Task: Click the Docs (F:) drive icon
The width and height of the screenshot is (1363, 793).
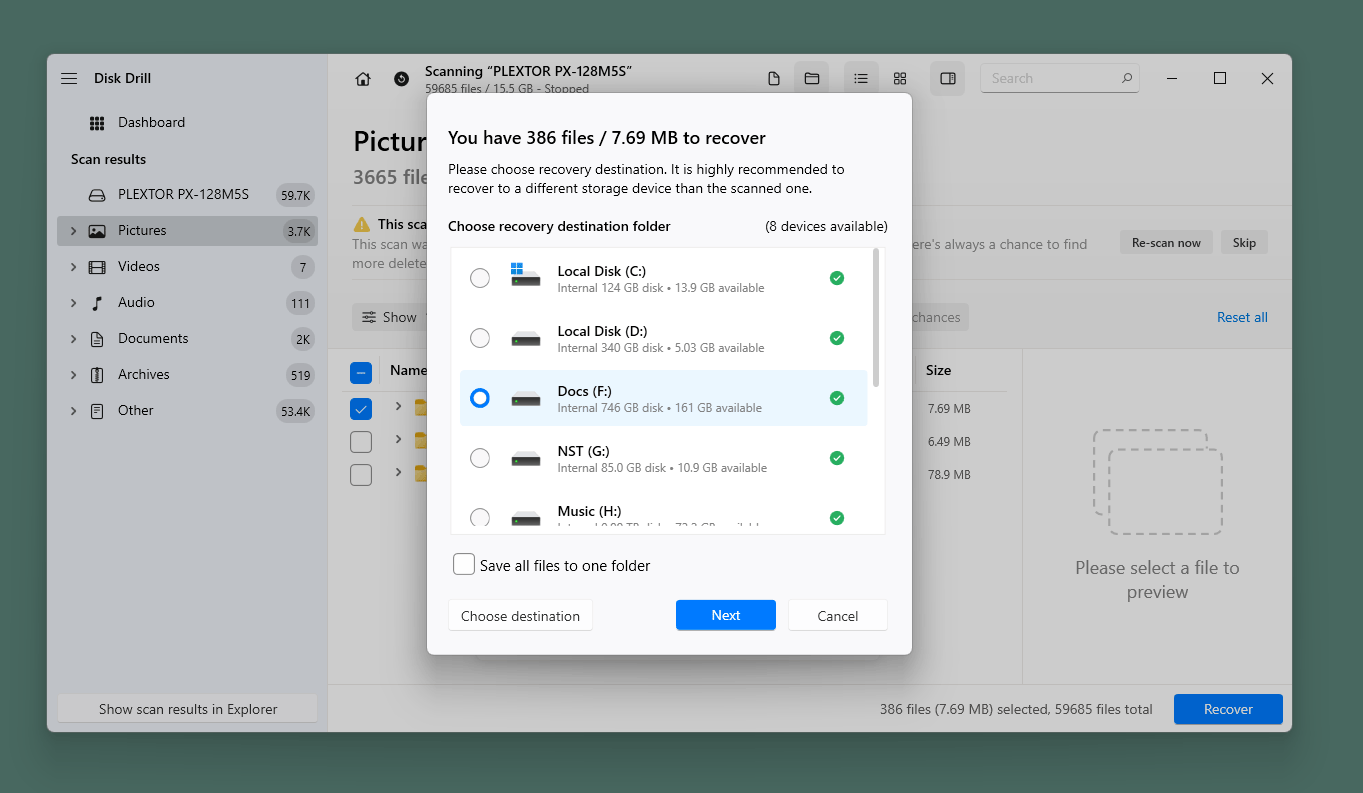Action: point(525,399)
